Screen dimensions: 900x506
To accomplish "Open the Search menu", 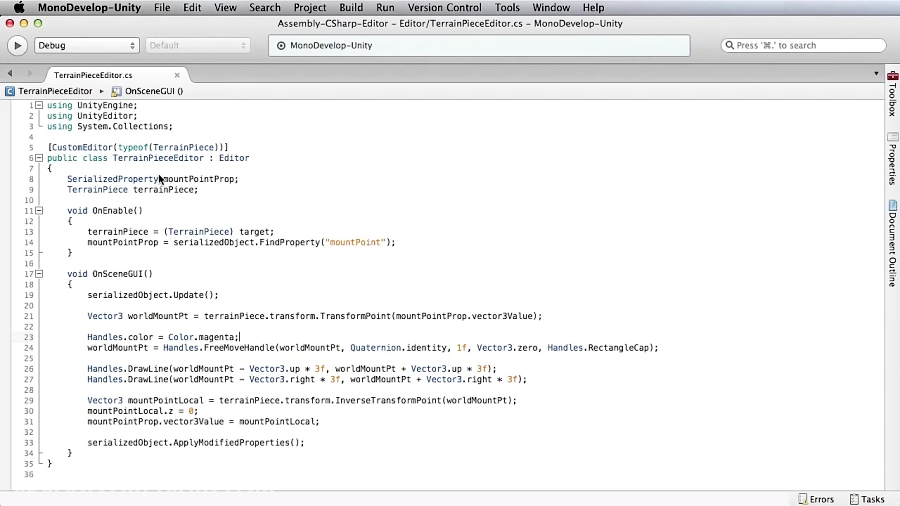I will click(x=265, y=7).
